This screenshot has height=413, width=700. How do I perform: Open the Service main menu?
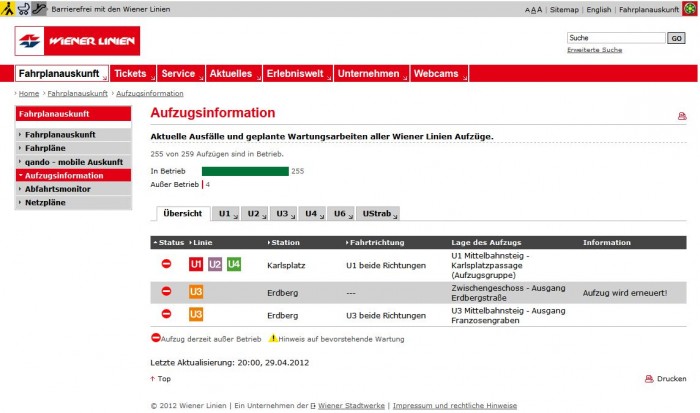[181, 74]
